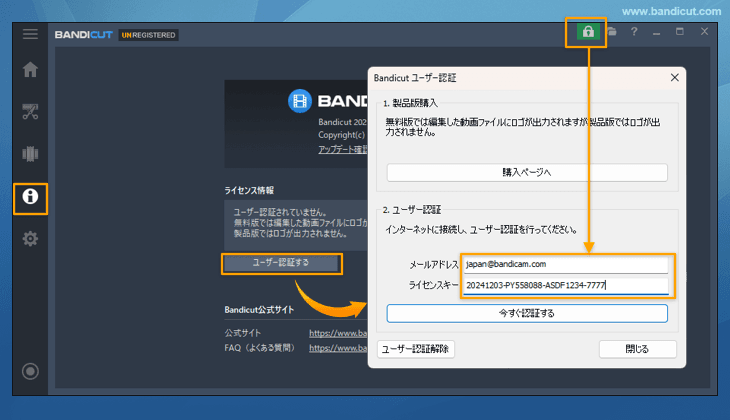Minimize the Bandicut main window

pos(656,32)
